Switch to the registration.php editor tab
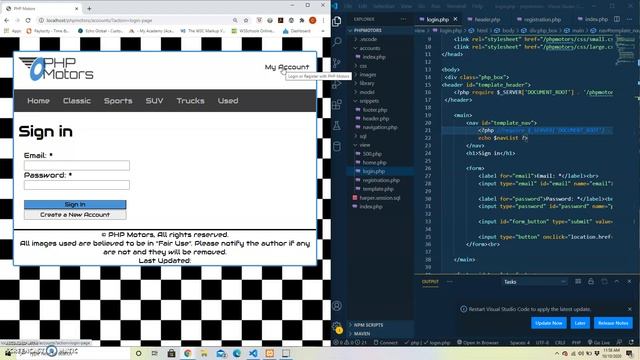 pyautogui.click(x=540, y=19)
